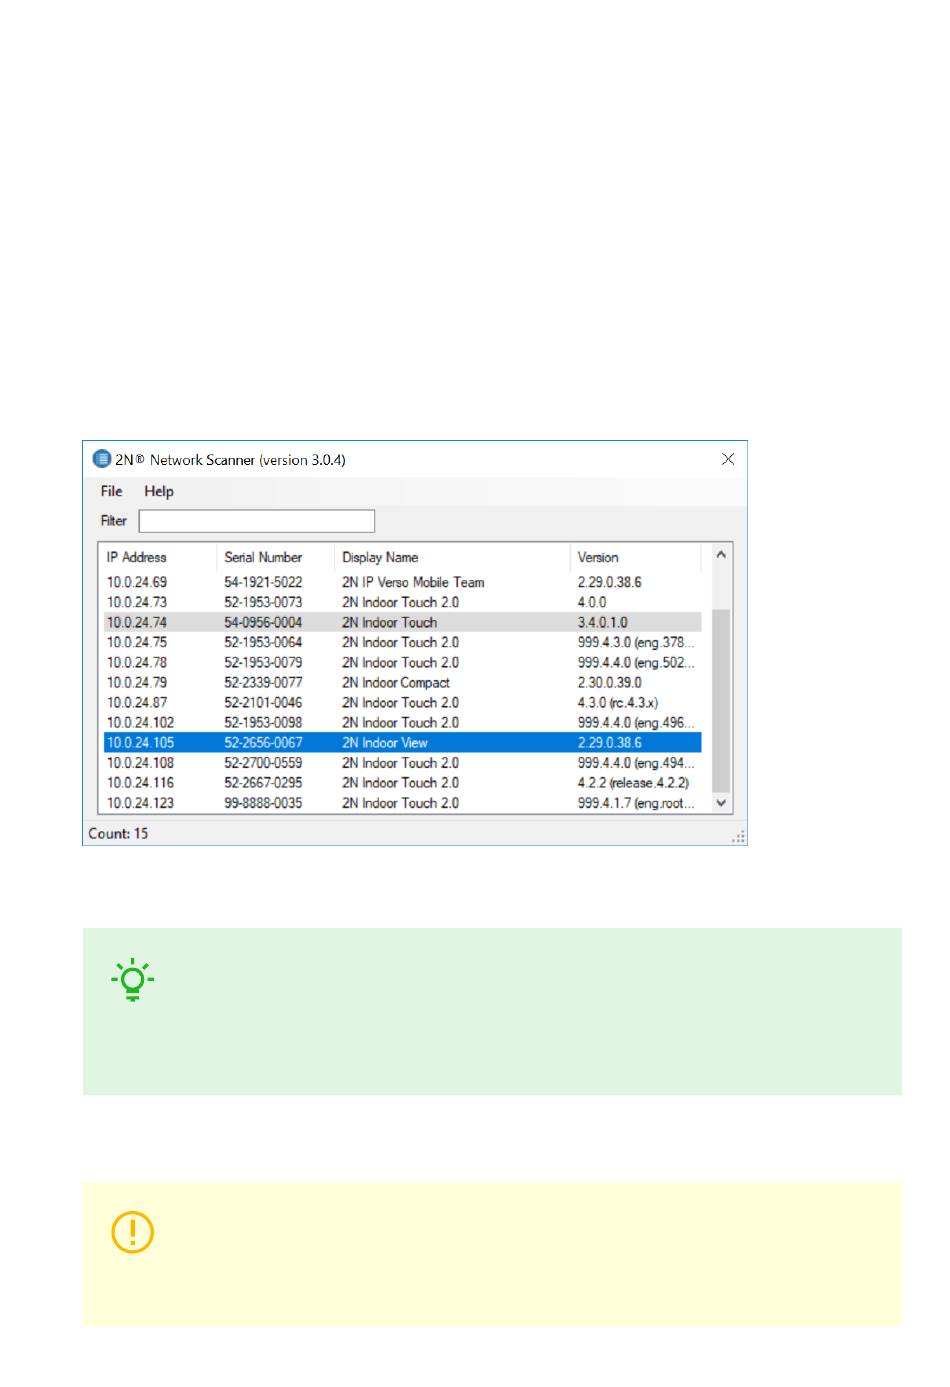This screenshot has height=1387, width=950.
Task: Click serial number 52-1953-0073
Action: pyautogui.click(x=263, y=602)
